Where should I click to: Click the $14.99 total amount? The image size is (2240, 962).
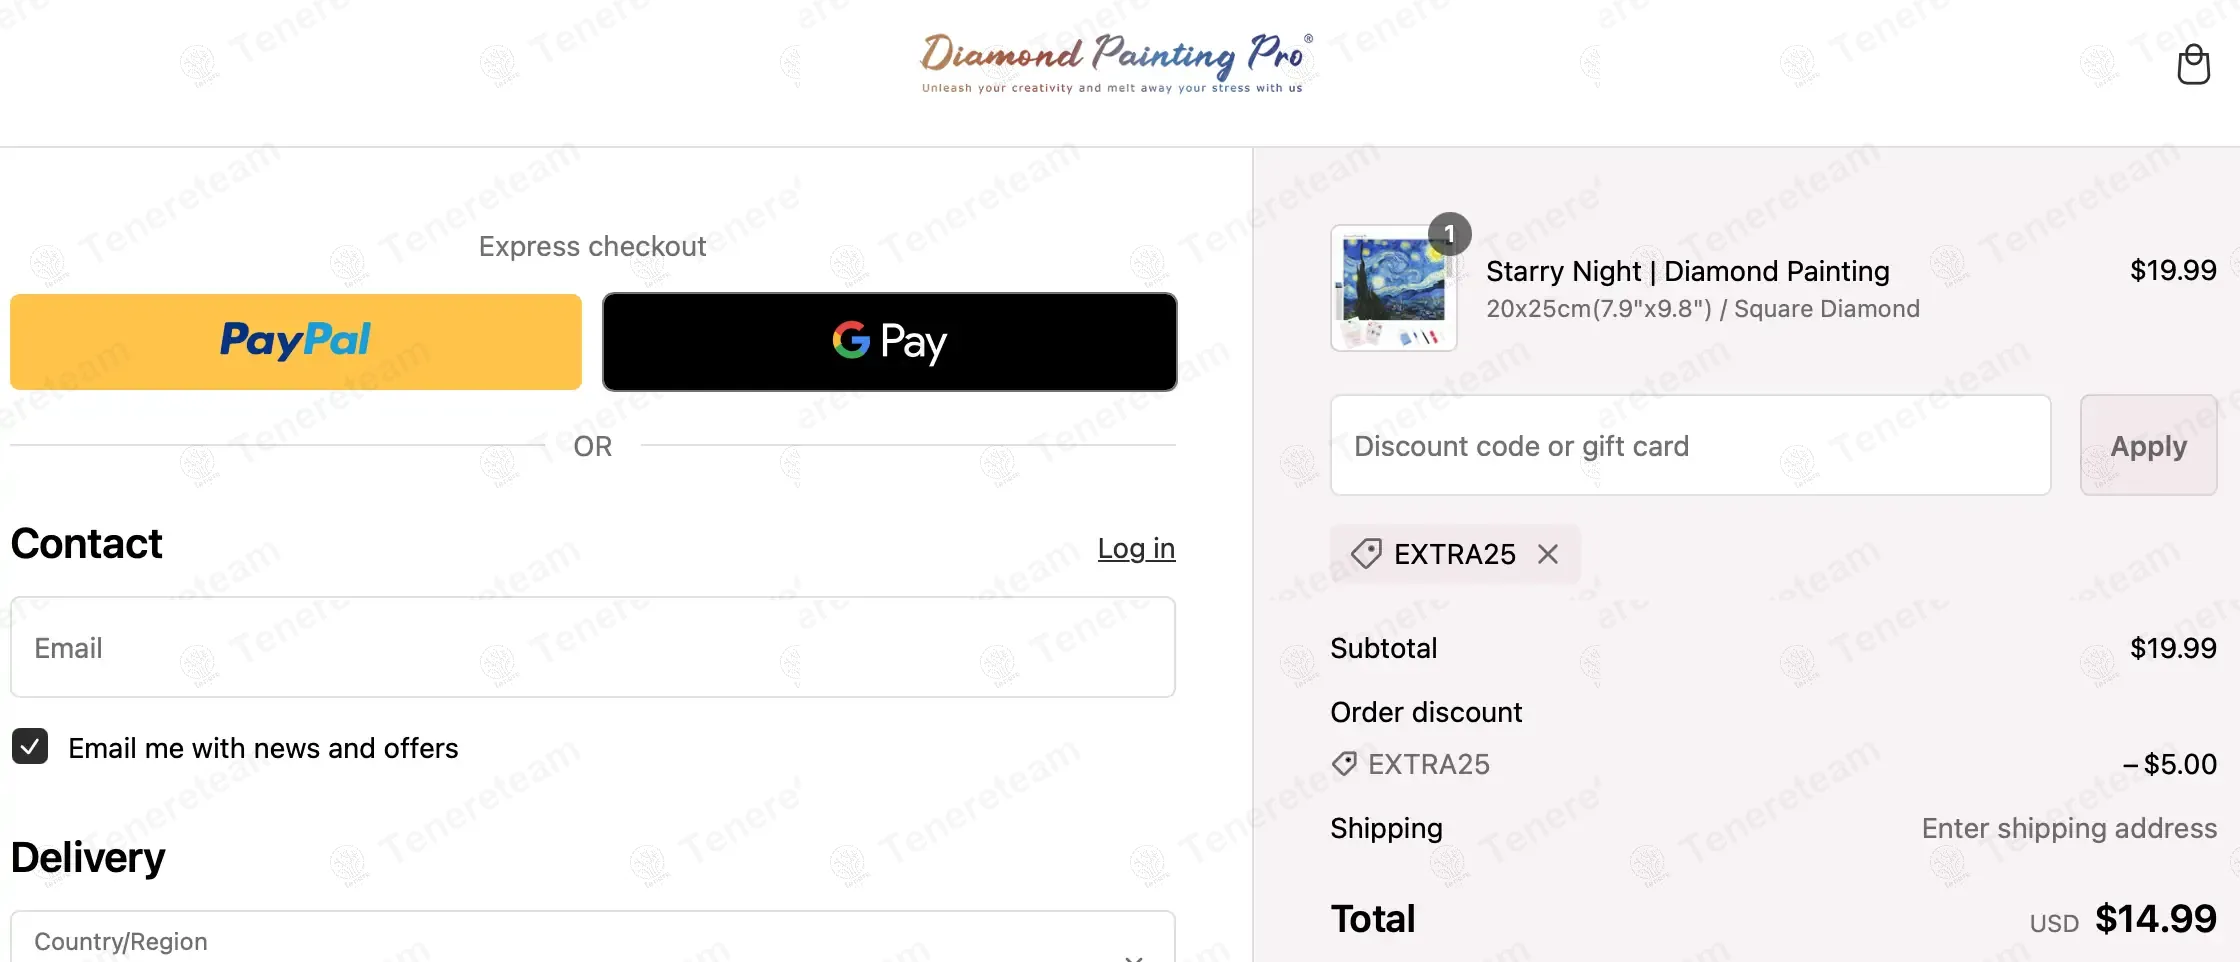[x=2155, y=919]
